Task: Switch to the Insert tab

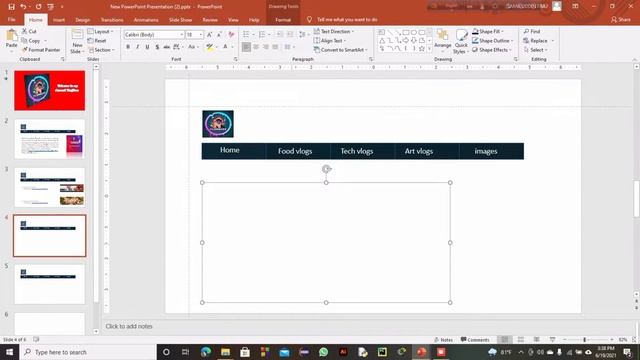Action: tap(59, 20)
